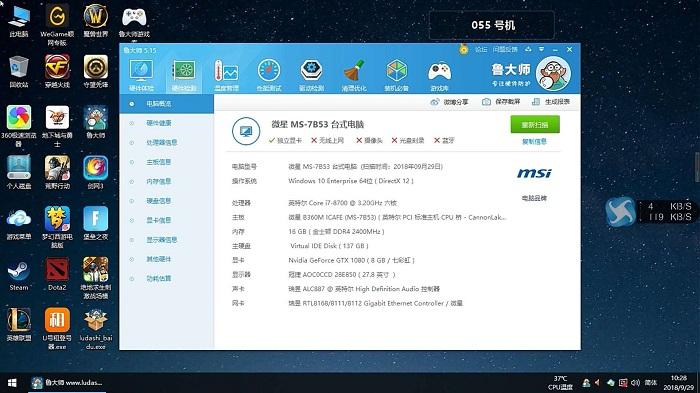
Task: Open 魔兽世界 World of Warcraft desktop icon
Action: 96,21
